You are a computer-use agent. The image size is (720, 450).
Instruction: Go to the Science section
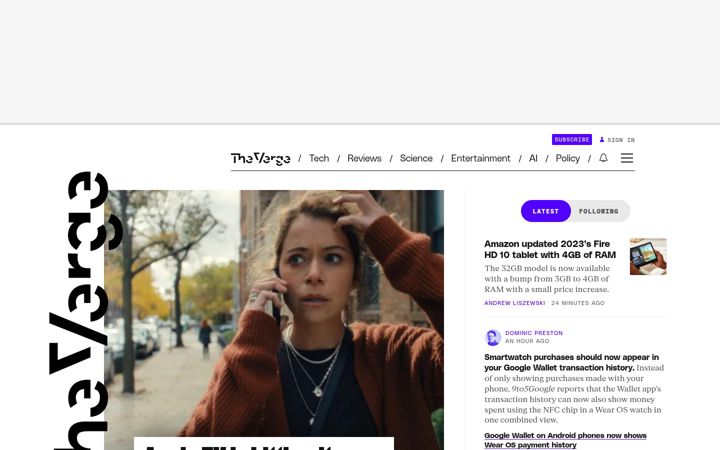[x=416, y=158]
